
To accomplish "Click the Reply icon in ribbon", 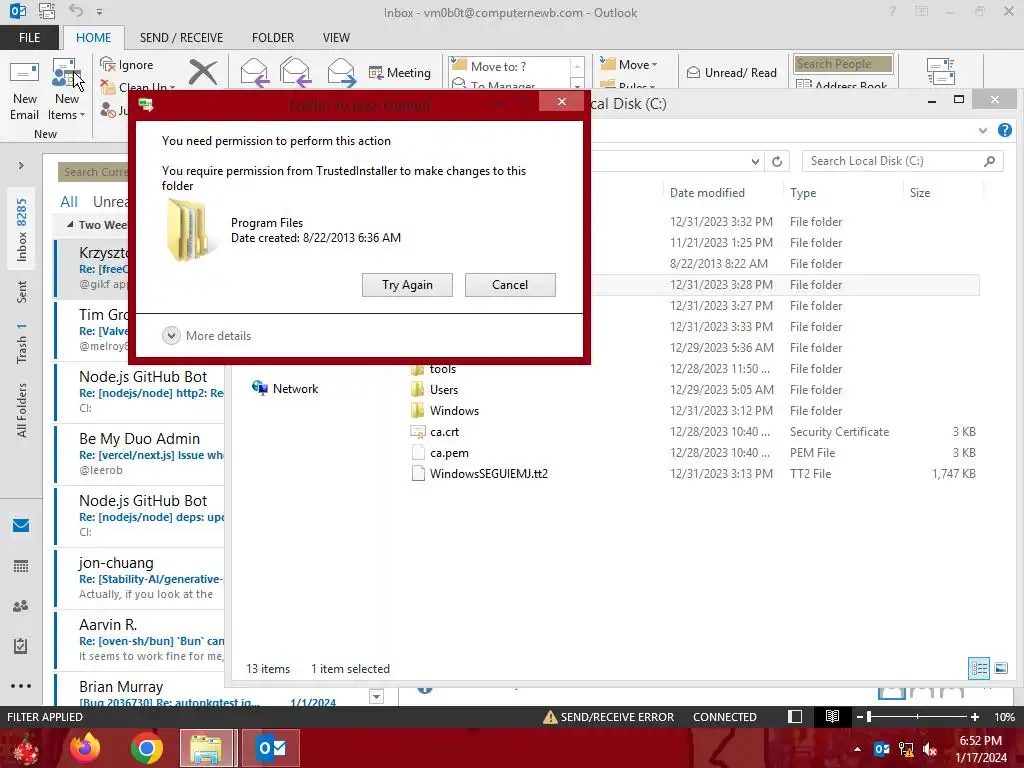I will click(254, 72).
